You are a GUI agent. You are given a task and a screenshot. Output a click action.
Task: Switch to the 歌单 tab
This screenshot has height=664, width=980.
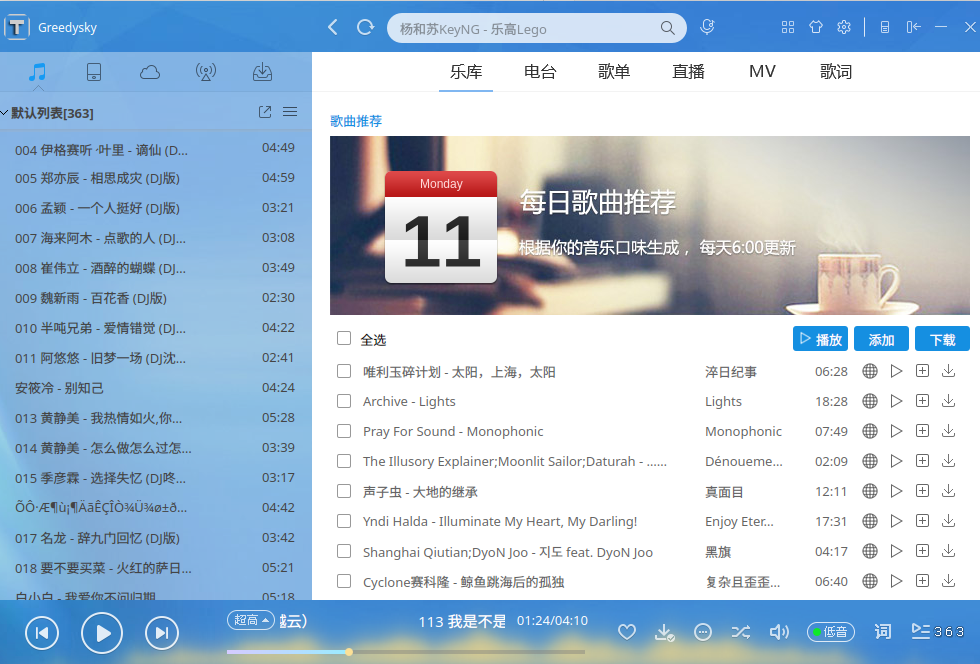click(614, 72)
